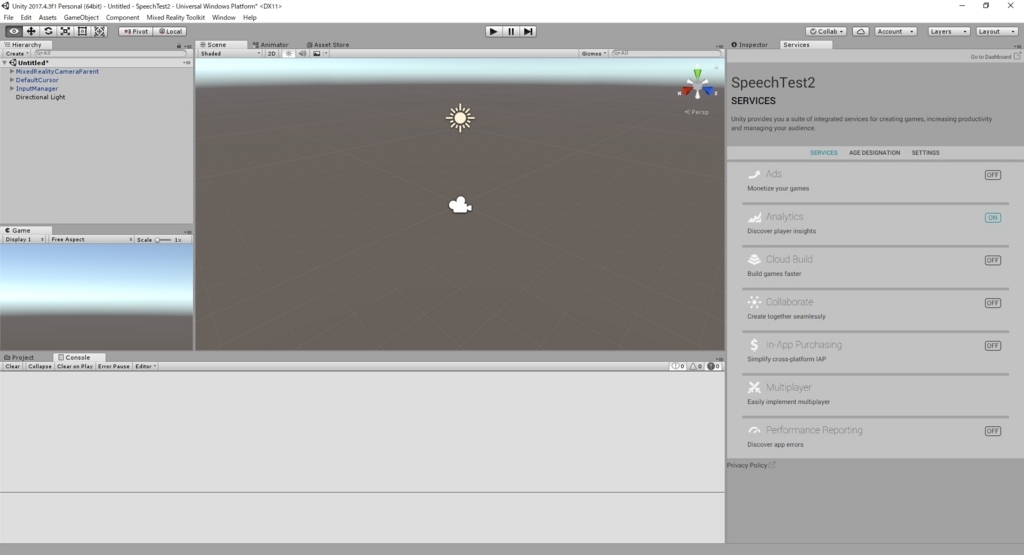The height and width of the screenshot is (555, 1024).
Task: Open the Display 1 dropdown
Action: coord(24,240)
